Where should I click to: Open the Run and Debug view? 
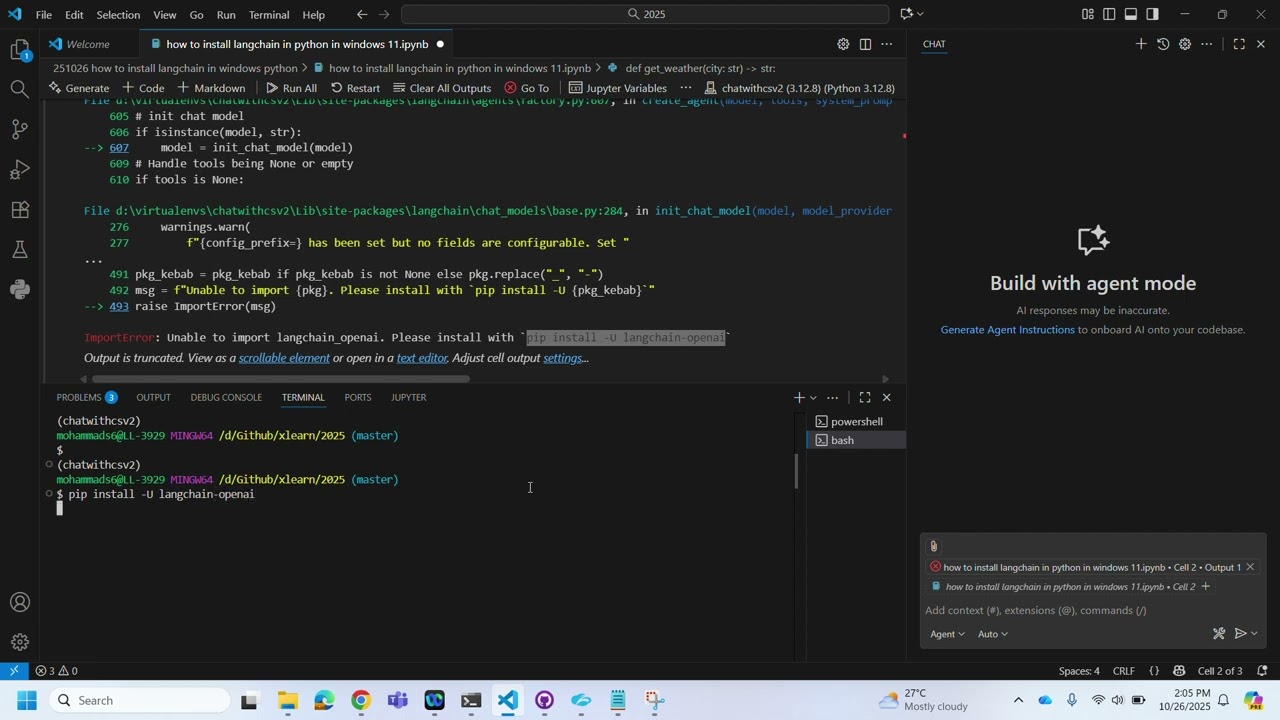pos(20,169)
